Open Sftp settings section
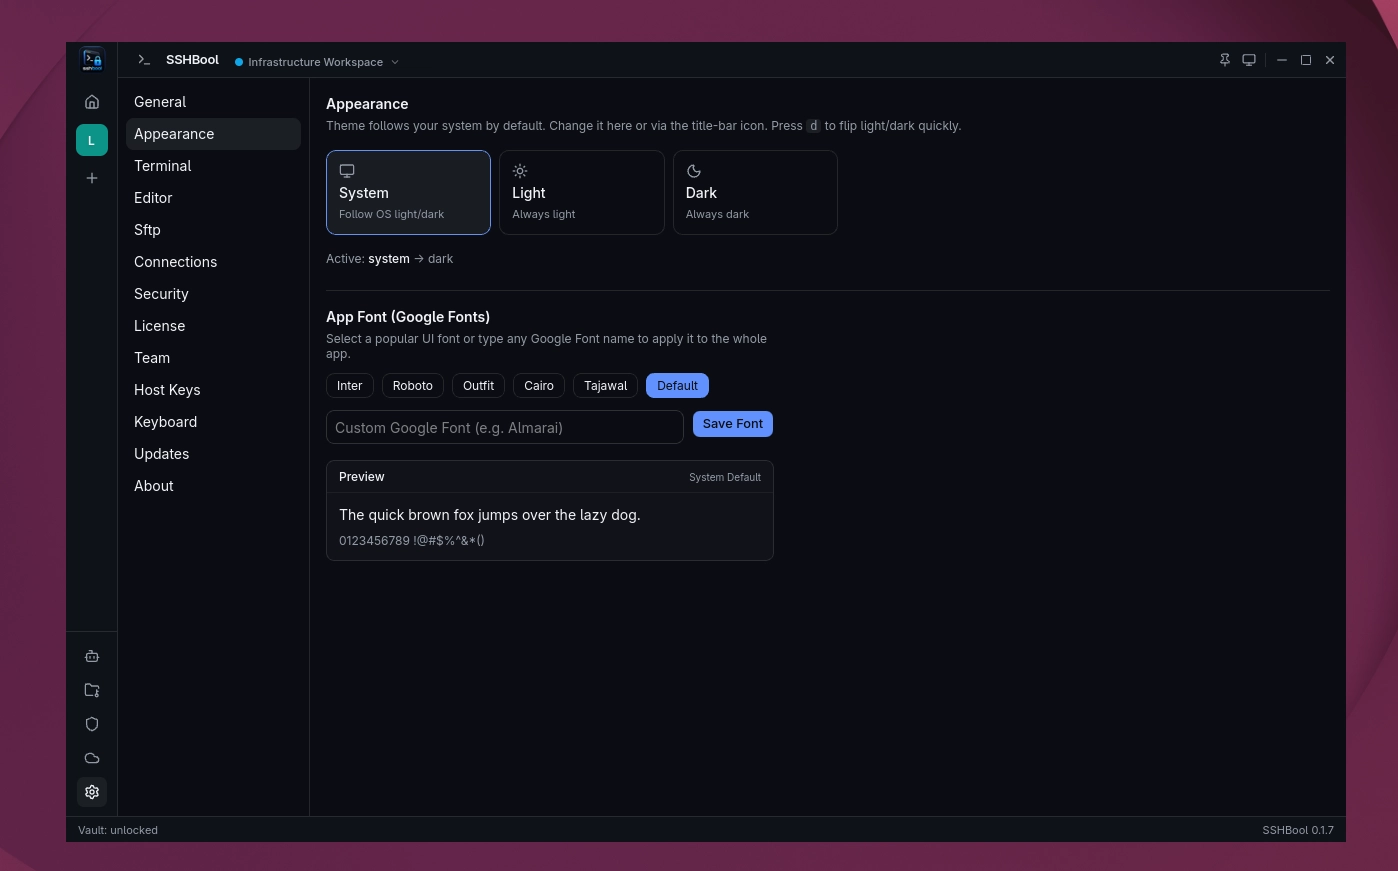Viewport: 1398px width, 871px height. coord(213,230)
